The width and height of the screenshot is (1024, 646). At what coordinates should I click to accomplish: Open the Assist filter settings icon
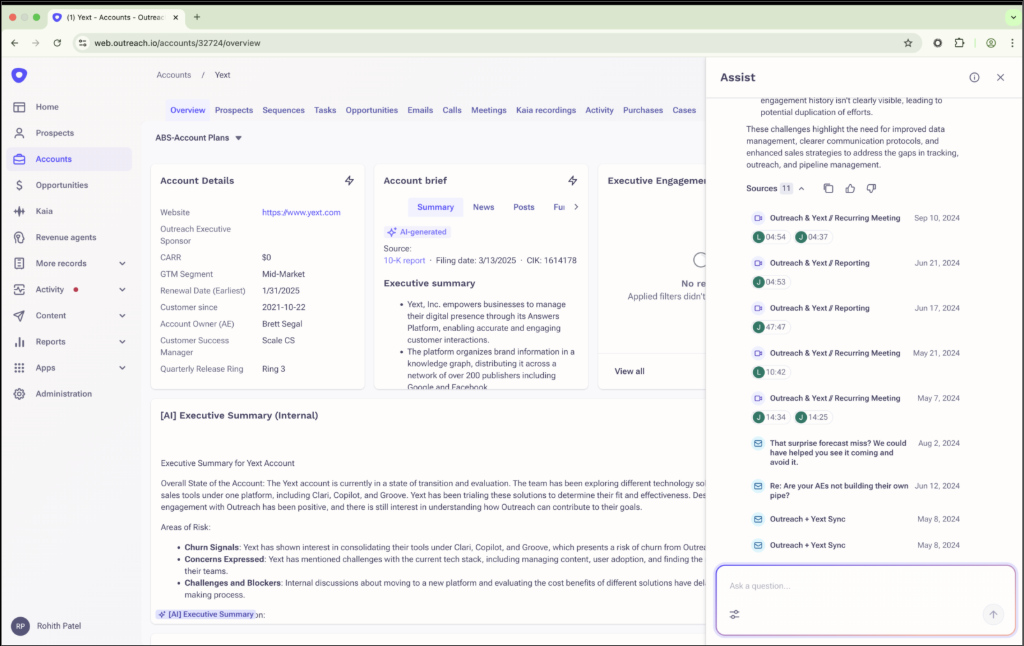tap(735, 615)
